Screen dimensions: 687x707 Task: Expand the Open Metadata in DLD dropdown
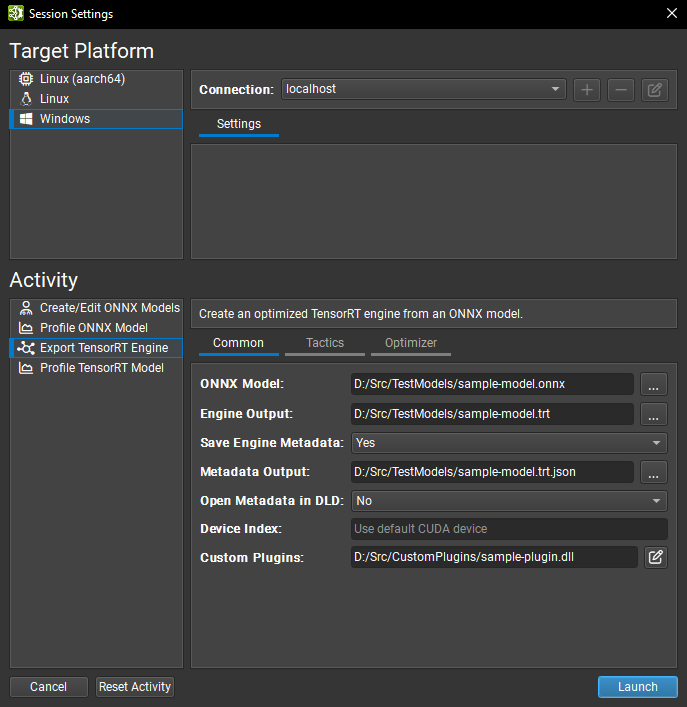[x=509, y=500]
